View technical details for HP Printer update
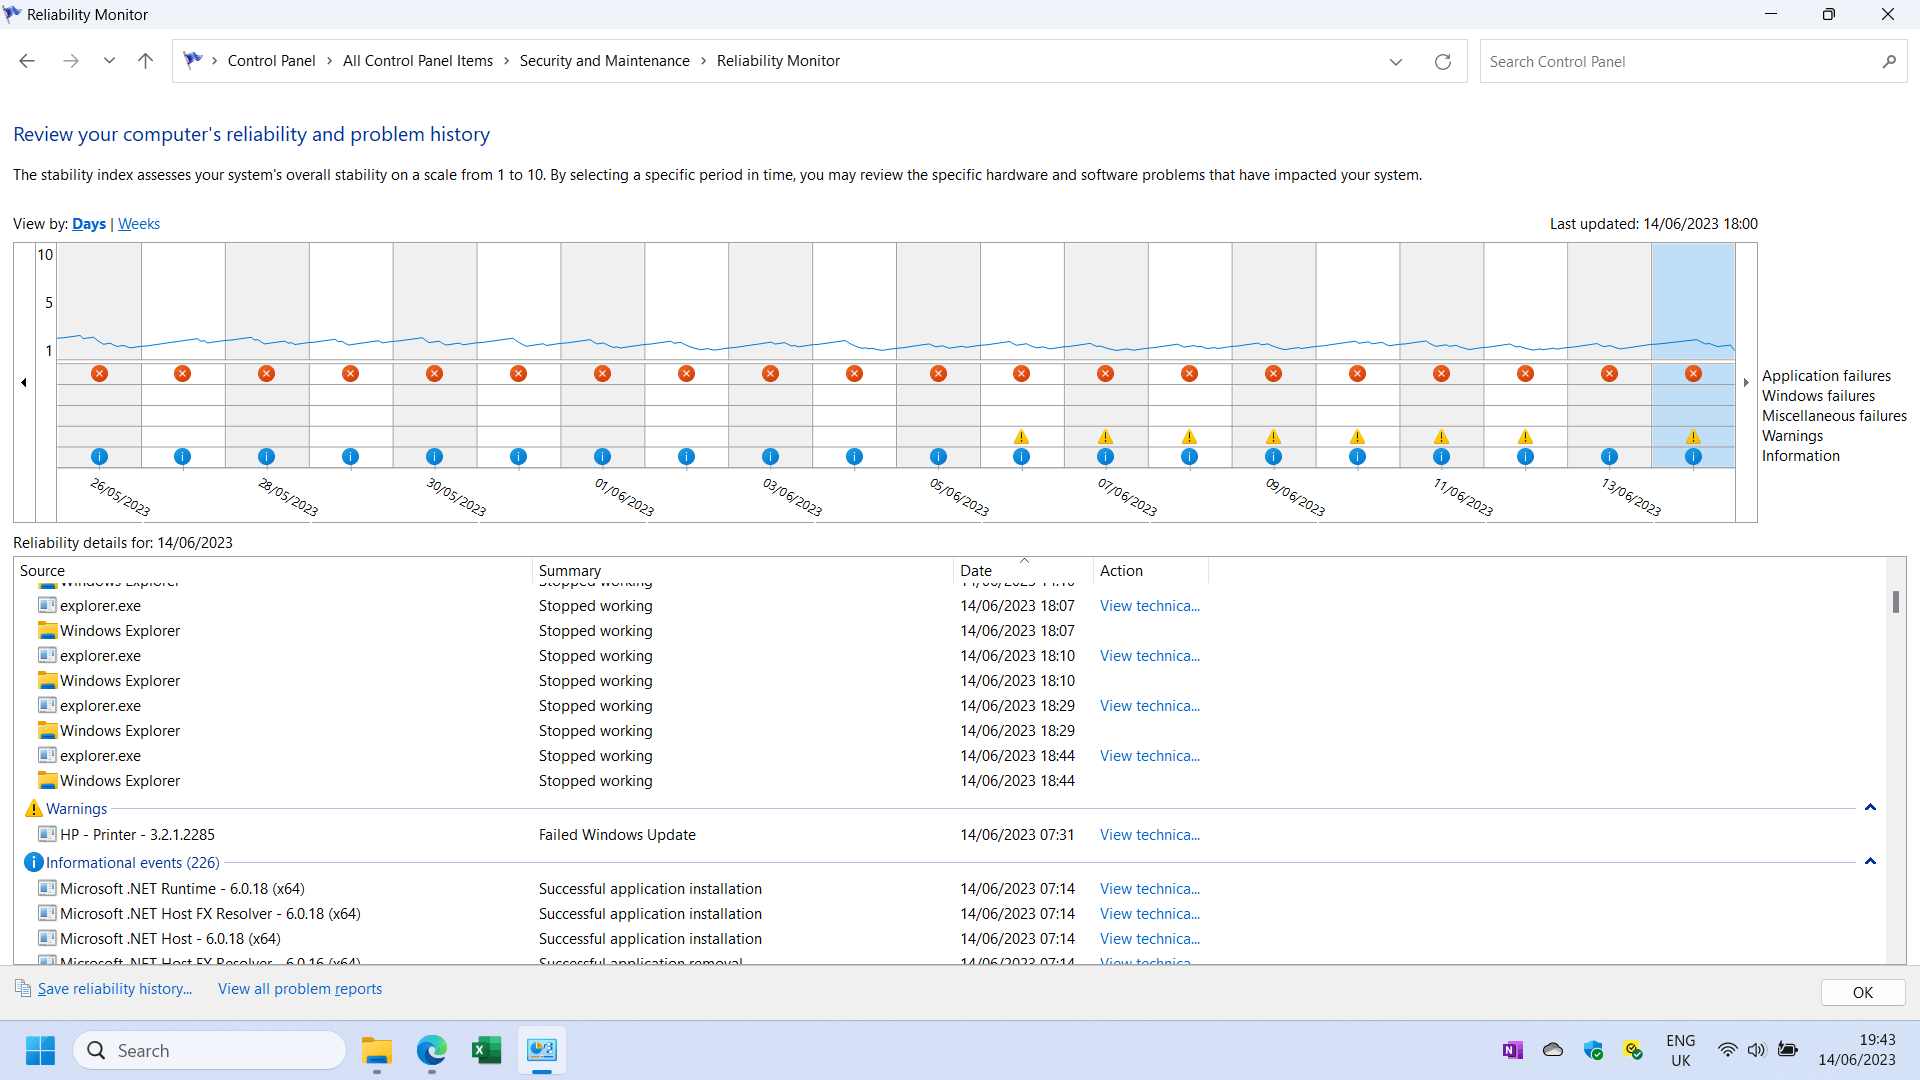 (1150, 835)
